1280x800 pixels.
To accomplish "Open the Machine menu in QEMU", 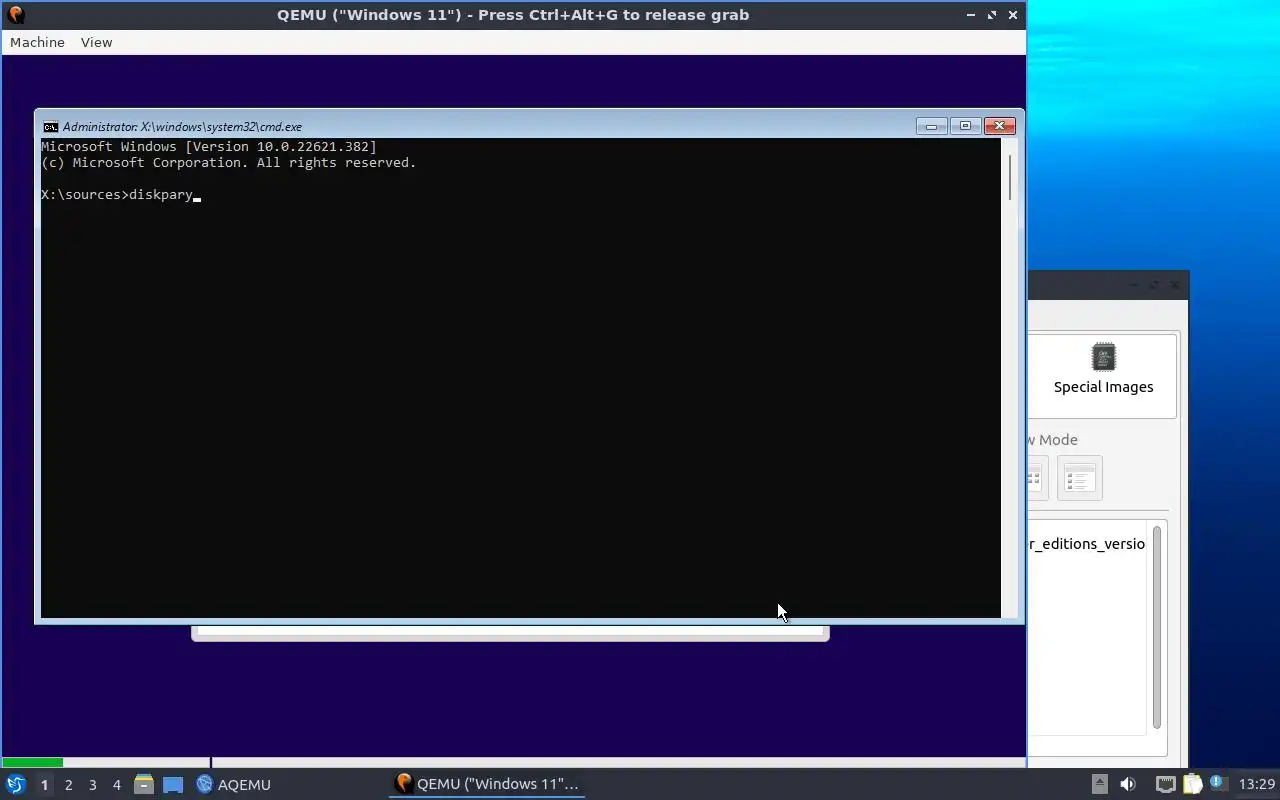I will pyautogui.click(x=37, y=42).
